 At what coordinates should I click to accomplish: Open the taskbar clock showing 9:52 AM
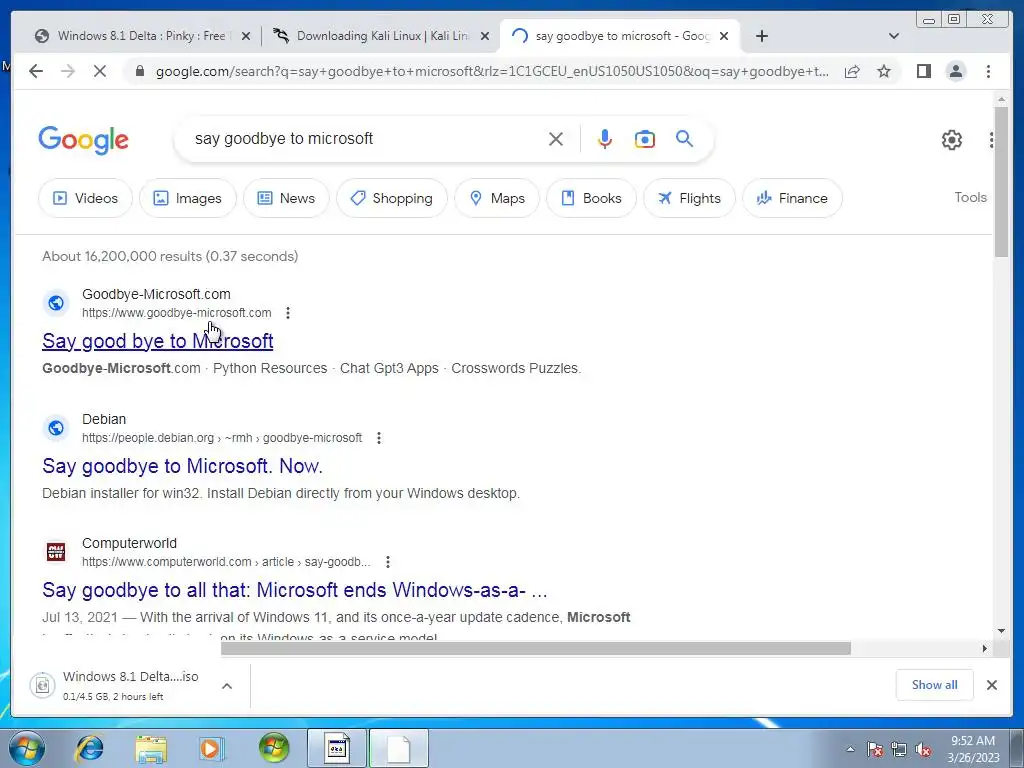coord(973,749)
